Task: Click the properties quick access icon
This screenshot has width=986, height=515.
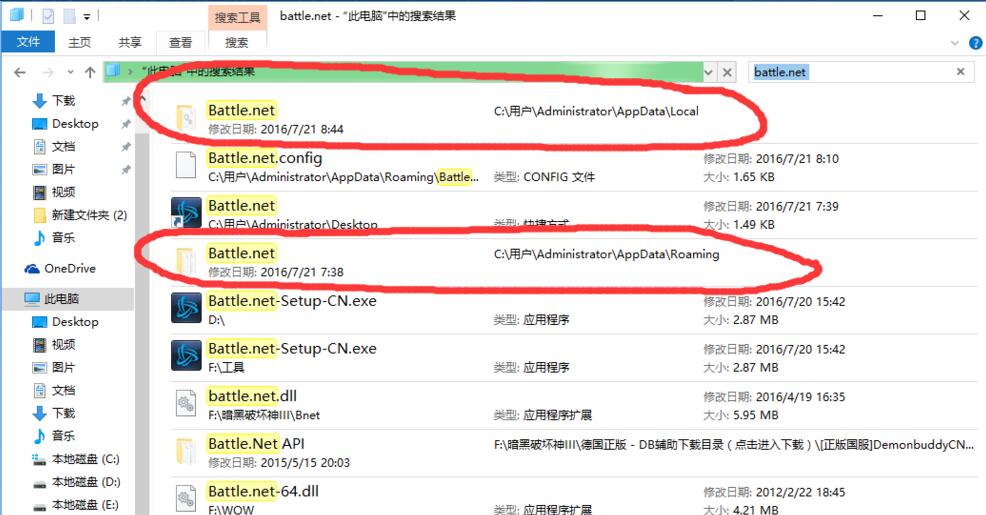Action: 48,16
